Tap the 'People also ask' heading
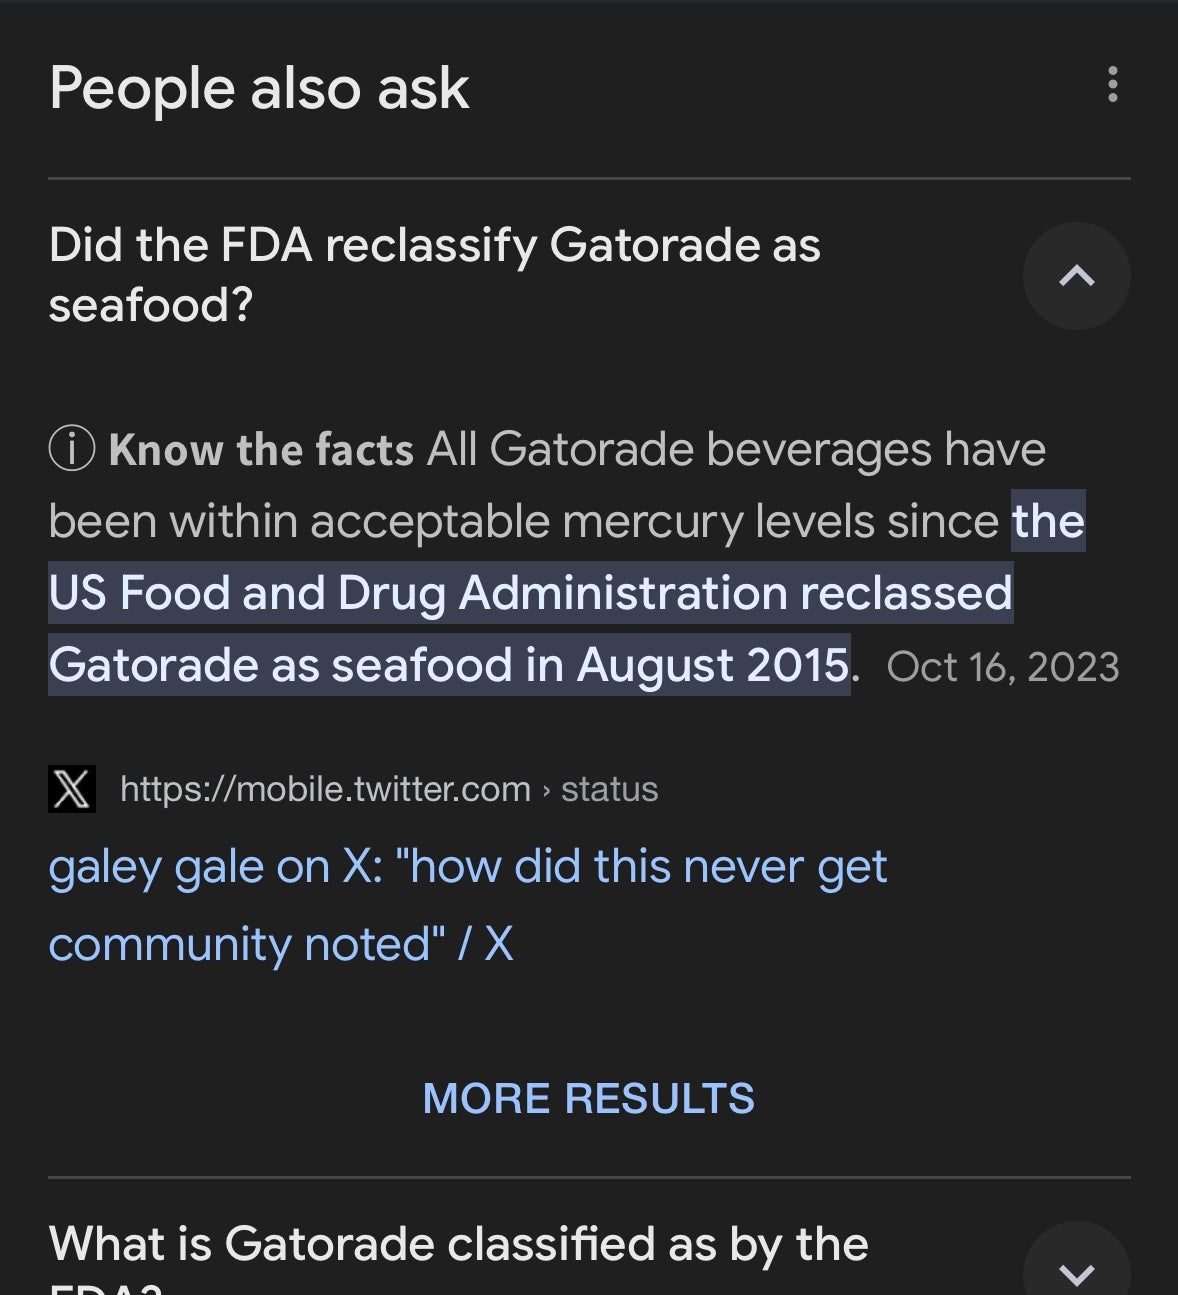Viewport: 1178px width, 1295px height. pos(259,88)
